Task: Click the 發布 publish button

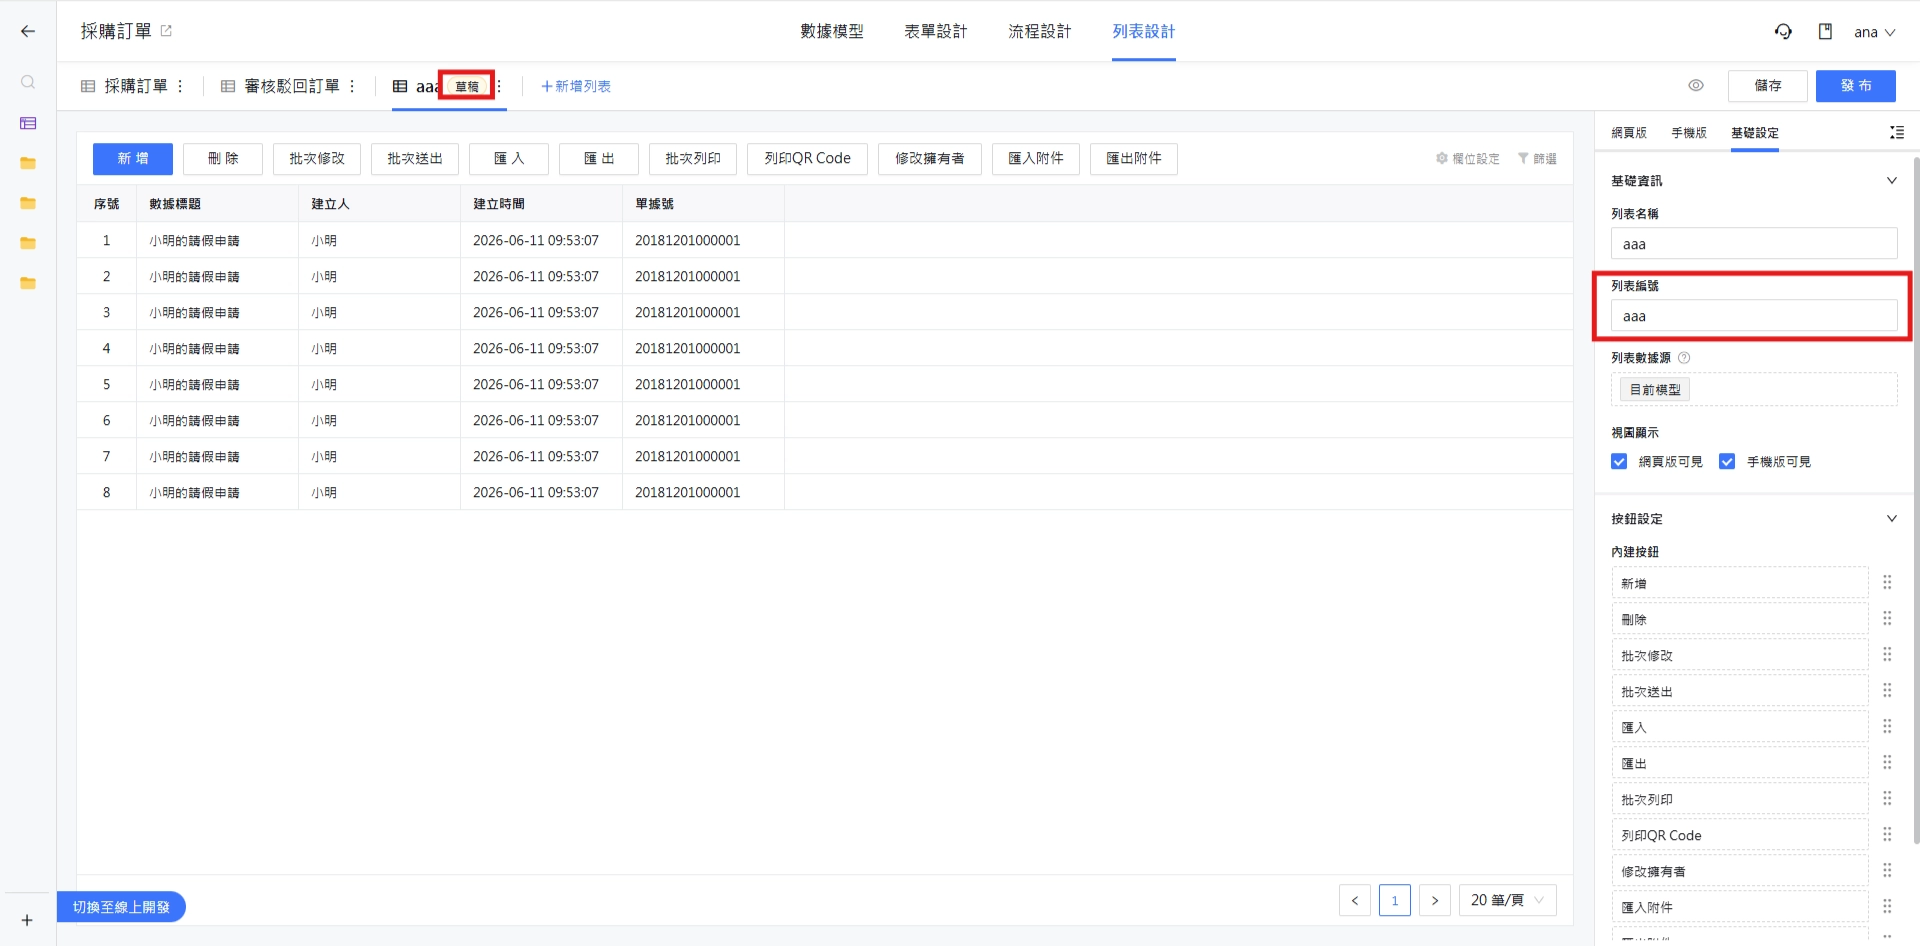Action: pyautogui.click(x=1856, y=86)
